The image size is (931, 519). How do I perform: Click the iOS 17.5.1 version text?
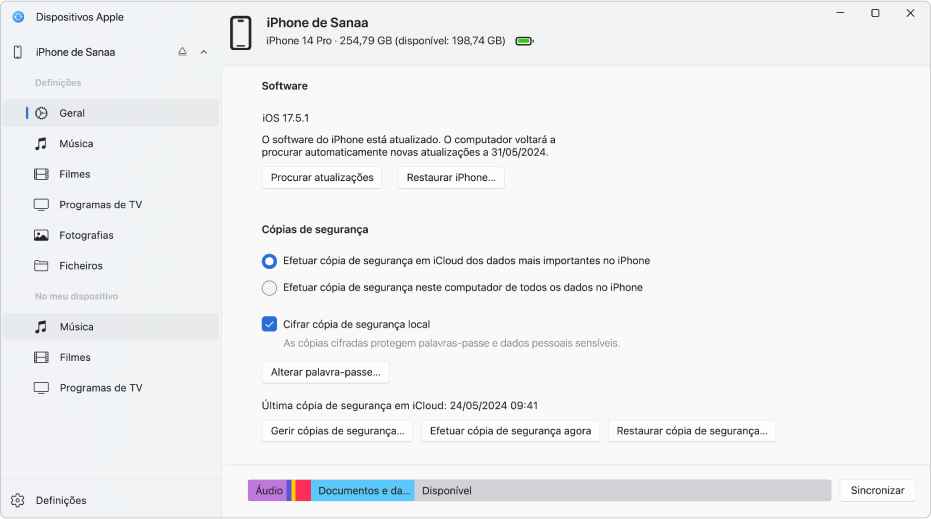pyautogui.click(x=286, y=118)
